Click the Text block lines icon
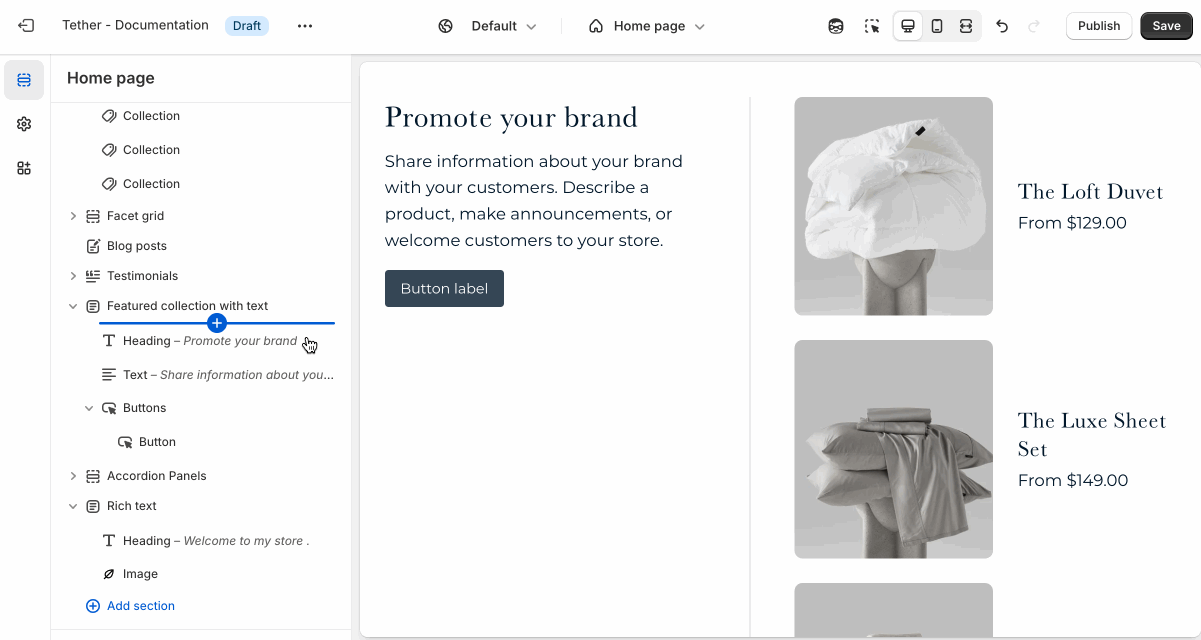Screen dimensions: 1201x640 click(109, 375)
